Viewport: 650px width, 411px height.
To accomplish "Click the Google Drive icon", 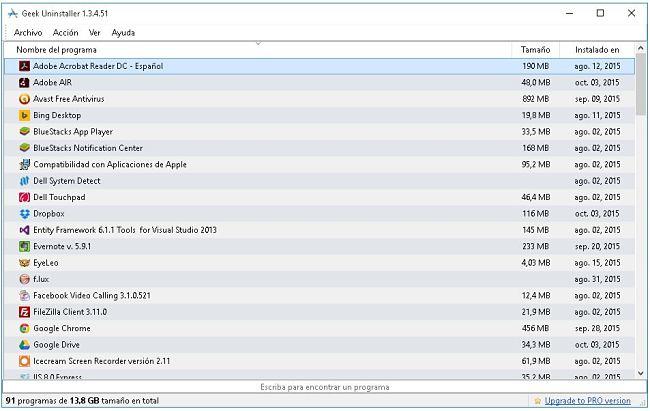I will (x=24, y=345).
